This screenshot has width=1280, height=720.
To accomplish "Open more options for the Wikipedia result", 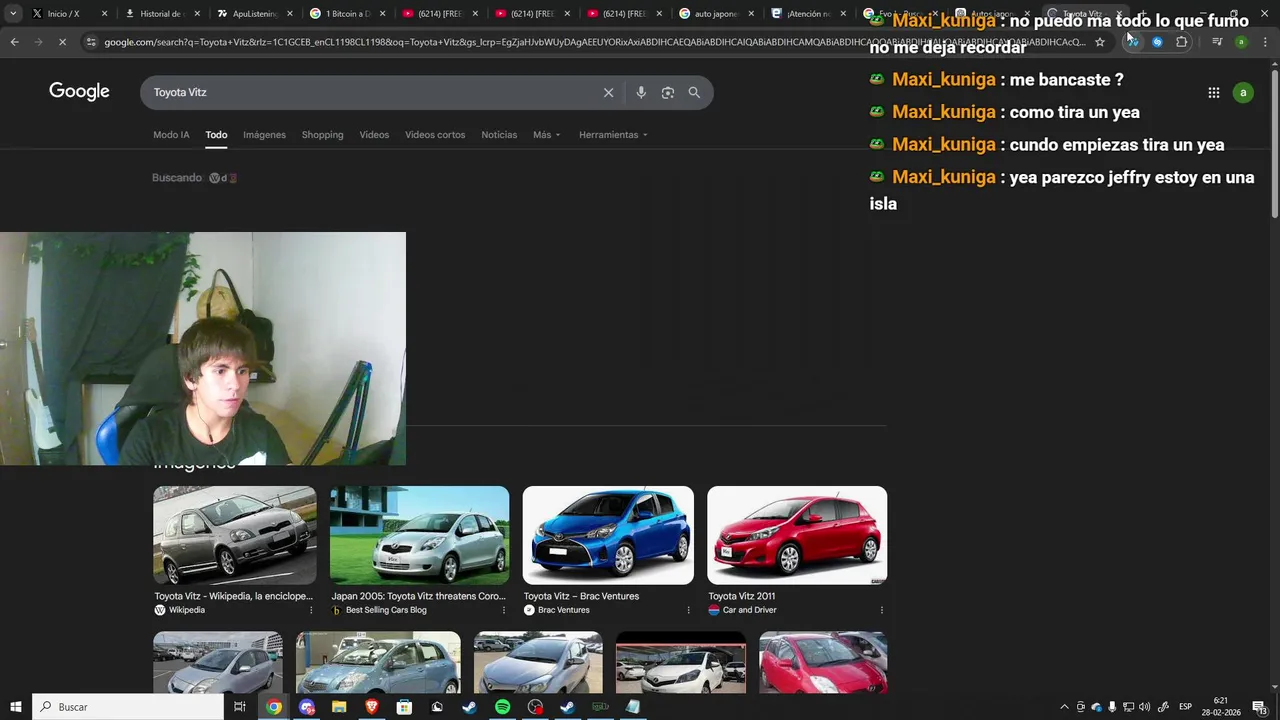I will pos(311,610).
